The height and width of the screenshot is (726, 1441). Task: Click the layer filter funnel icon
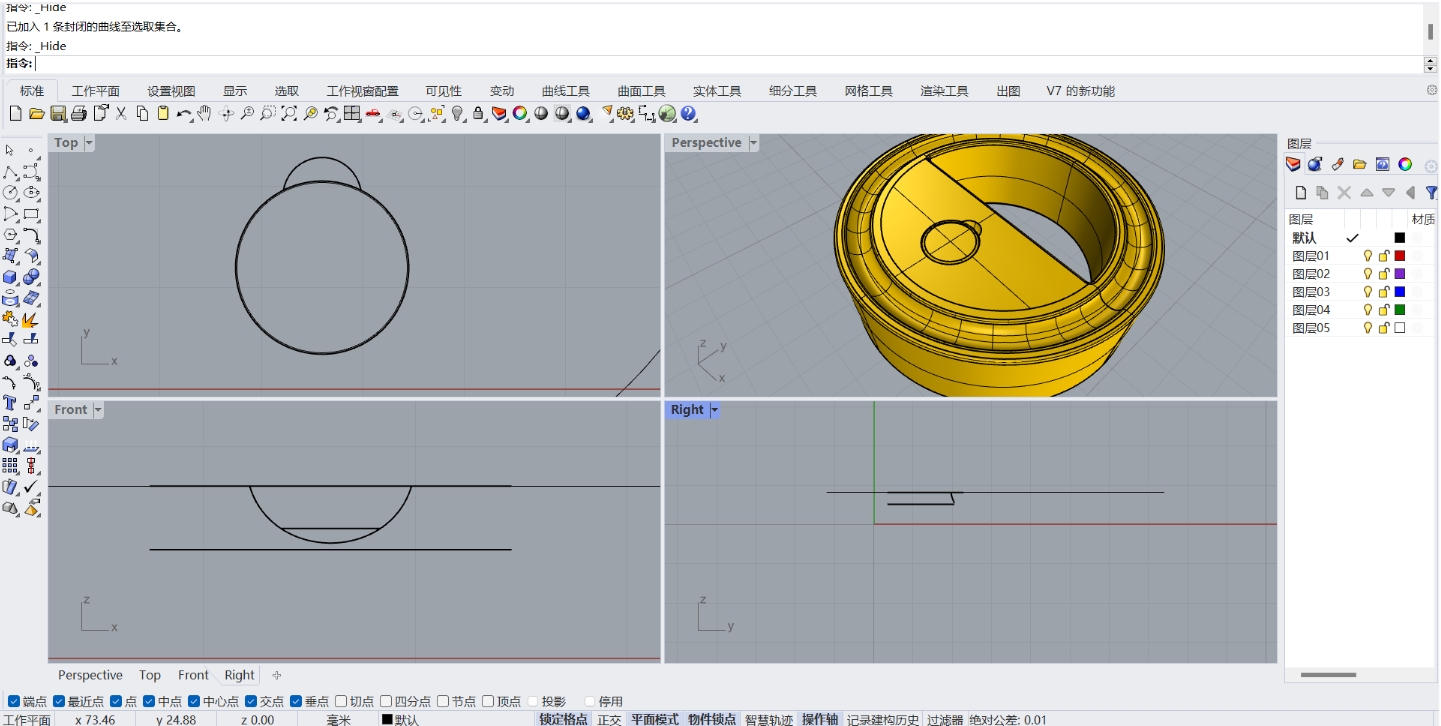point(1431,192)
